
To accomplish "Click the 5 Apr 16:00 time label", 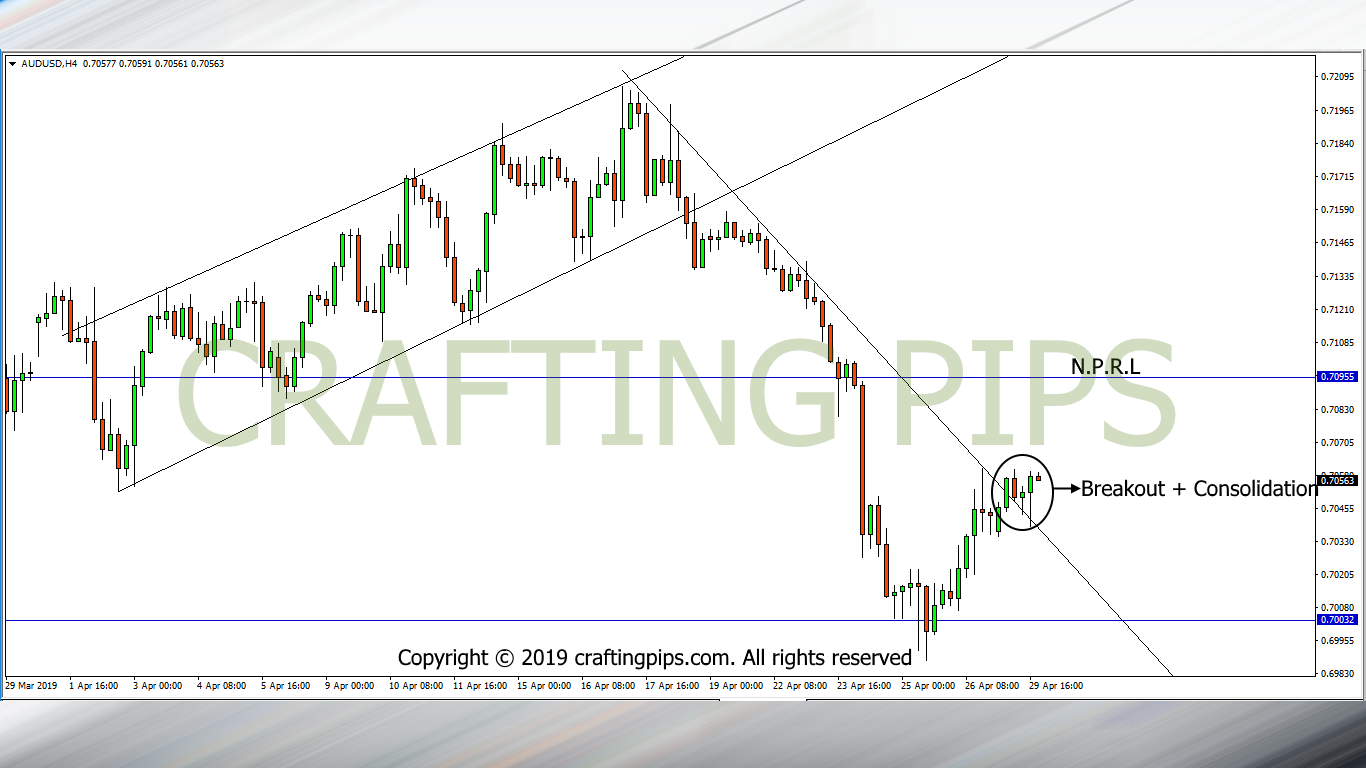I will 287,686.
